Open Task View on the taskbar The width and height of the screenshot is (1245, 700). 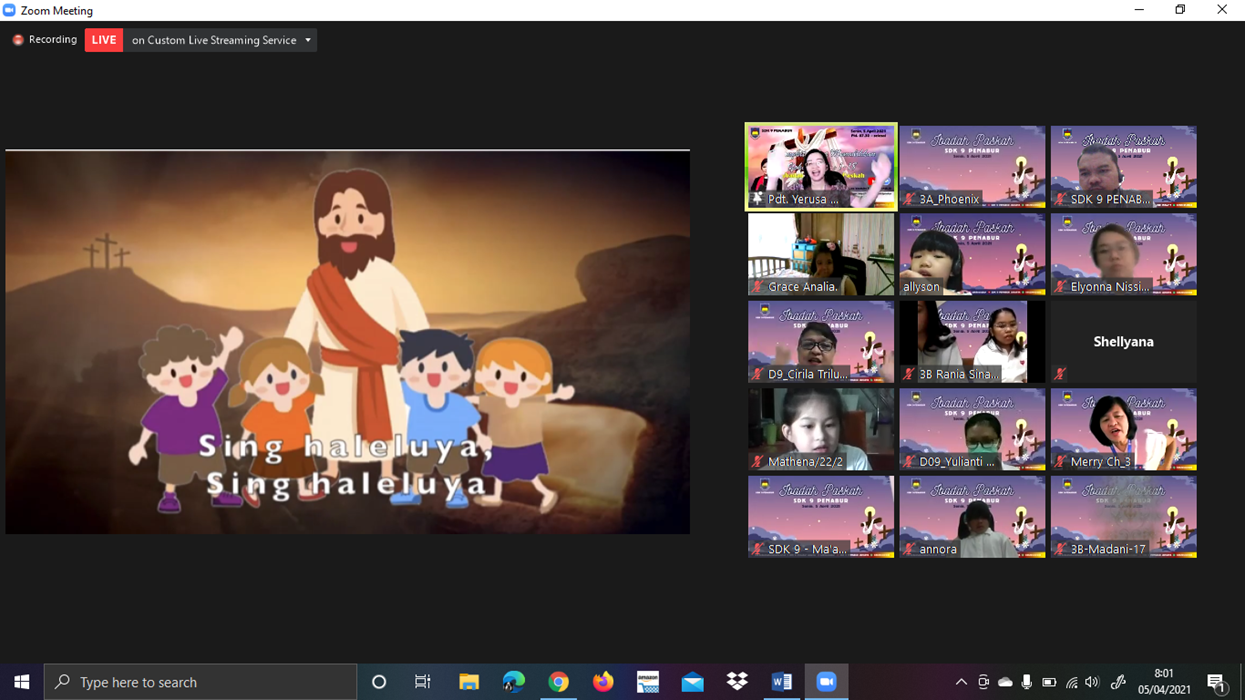click(423, 682)
